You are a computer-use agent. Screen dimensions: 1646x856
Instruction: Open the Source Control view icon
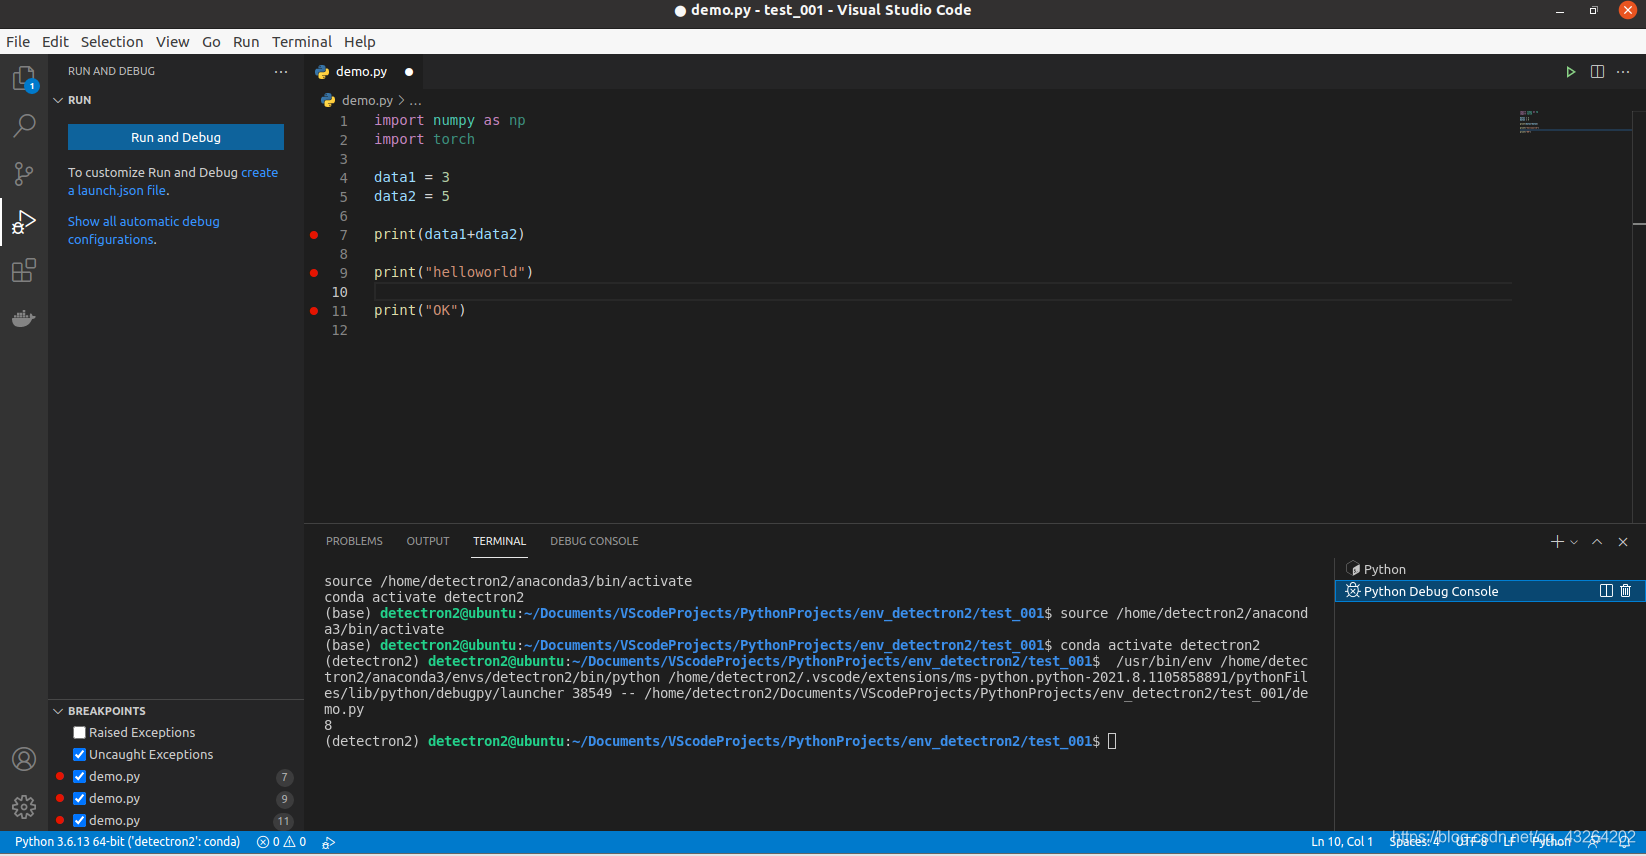[x=24, y=174]
